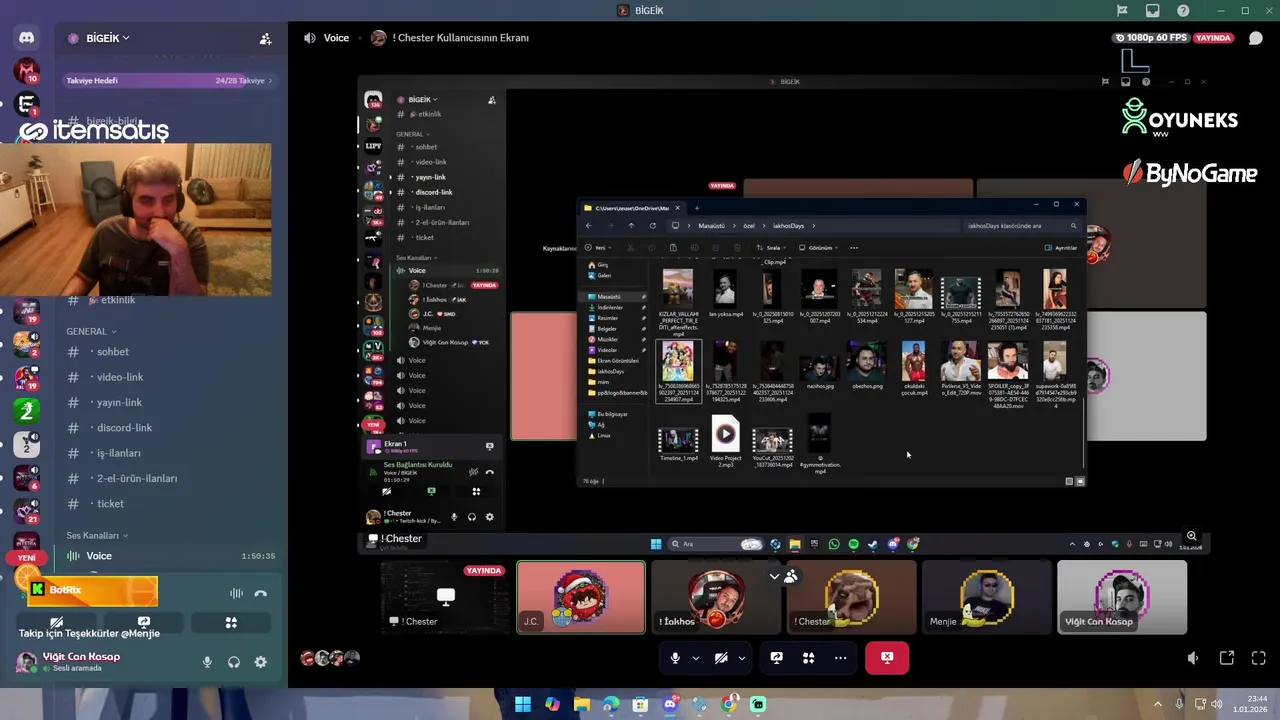Open activities icon in call controls bar
The image size is (1280, 720).
pyautogui.click(x=808, y=658)
